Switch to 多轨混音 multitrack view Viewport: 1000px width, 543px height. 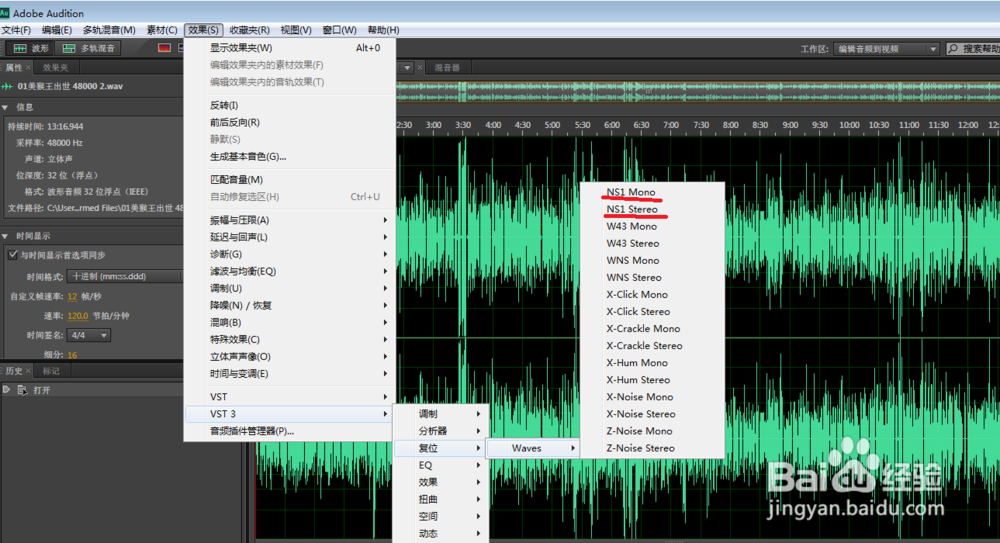pos(89,48)
